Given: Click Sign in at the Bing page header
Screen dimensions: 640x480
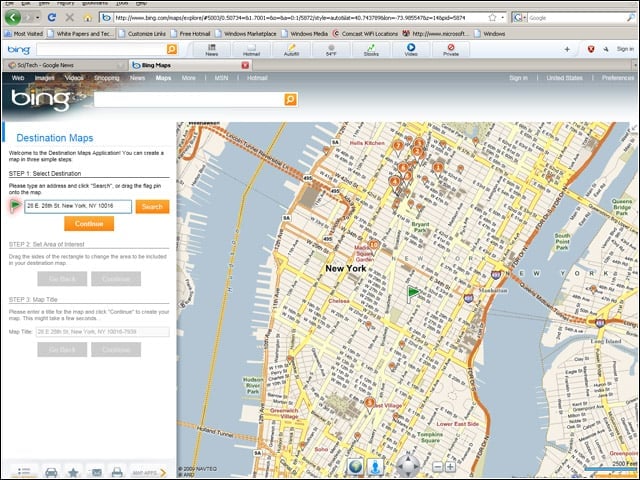Looking at the screenshot, I should [518, 78].
